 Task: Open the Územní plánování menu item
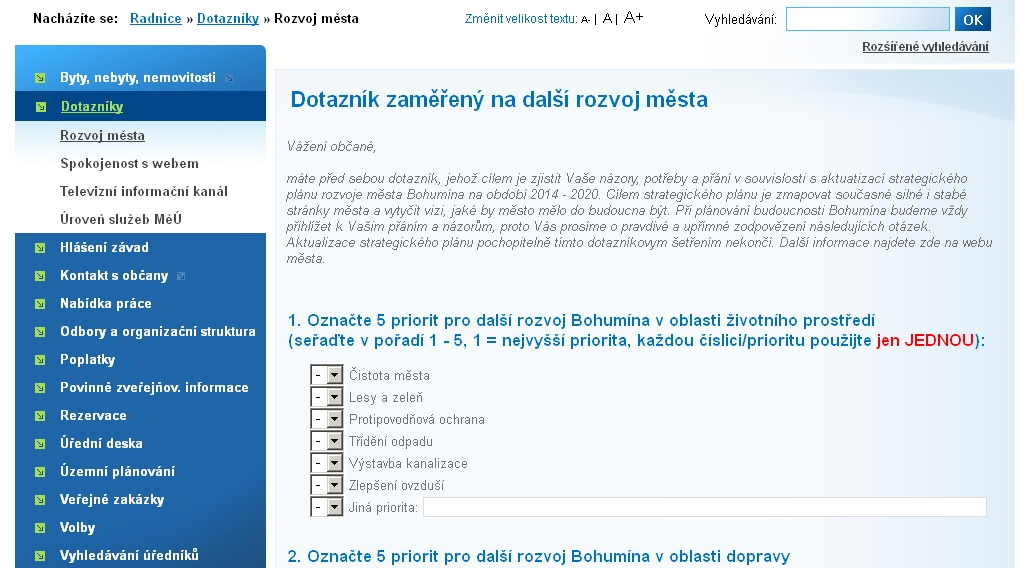coord(118,471)
